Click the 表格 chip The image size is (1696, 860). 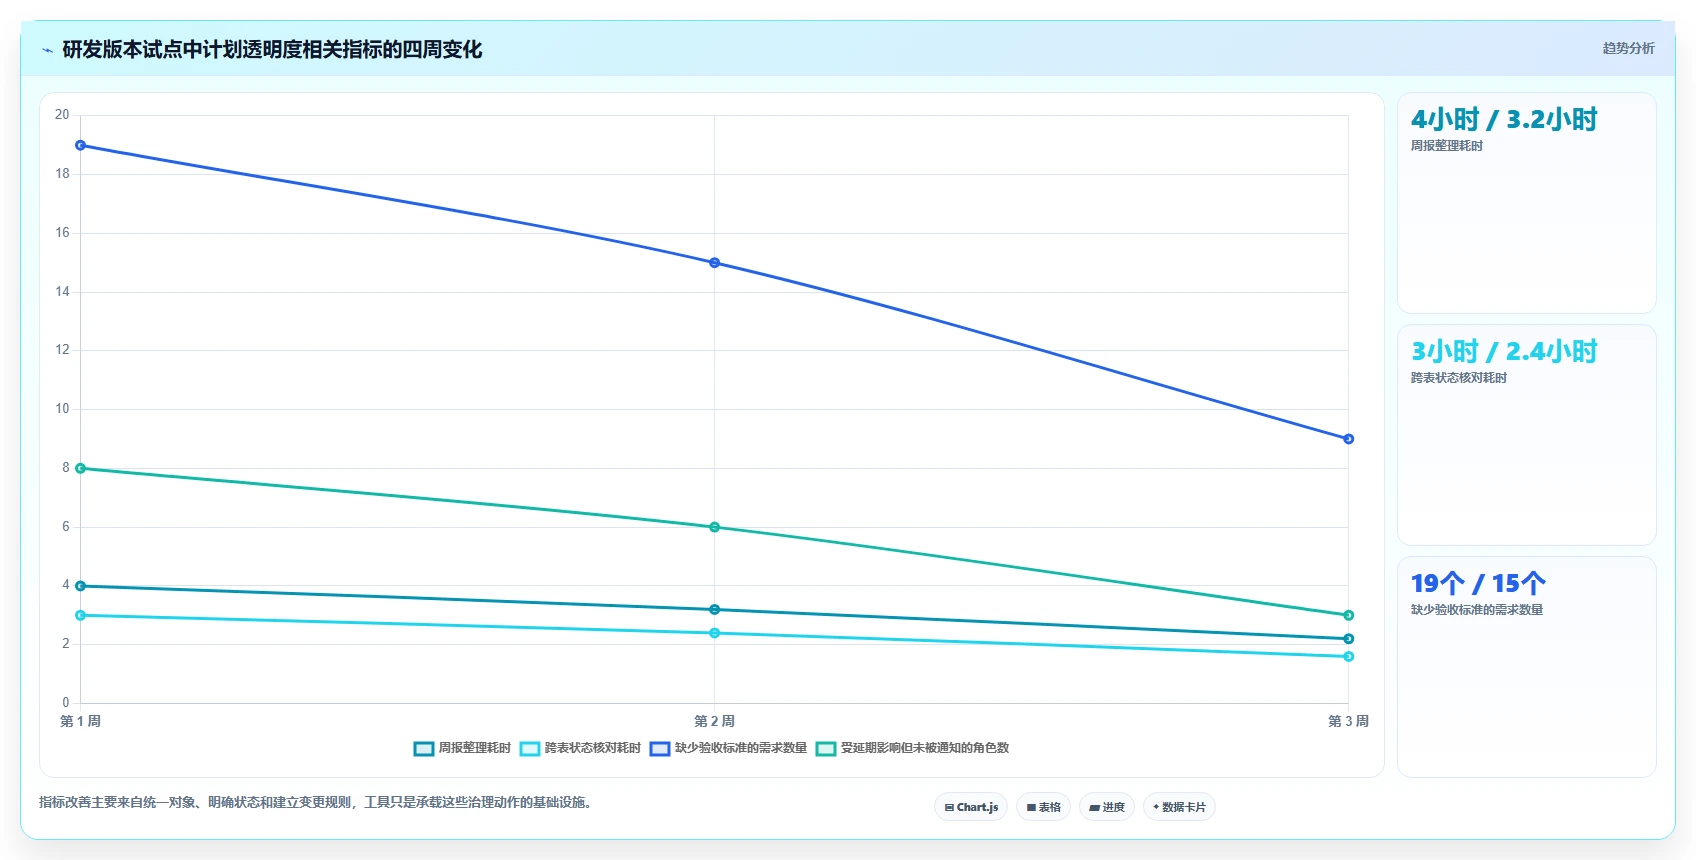1043,807
